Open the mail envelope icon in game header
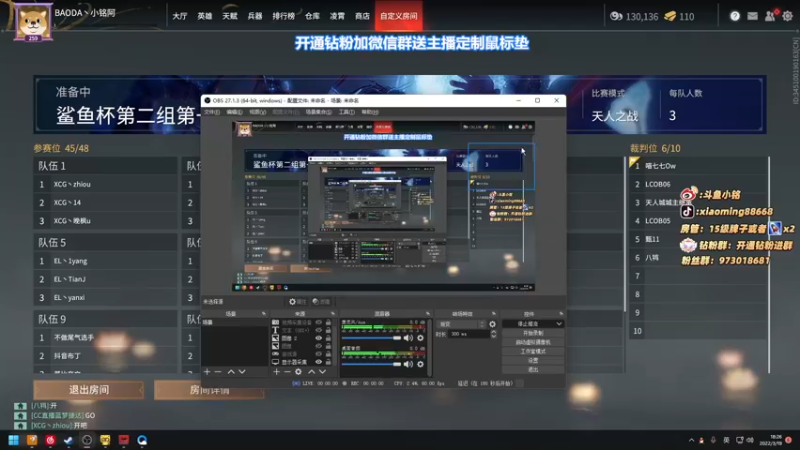 [753, 16]
